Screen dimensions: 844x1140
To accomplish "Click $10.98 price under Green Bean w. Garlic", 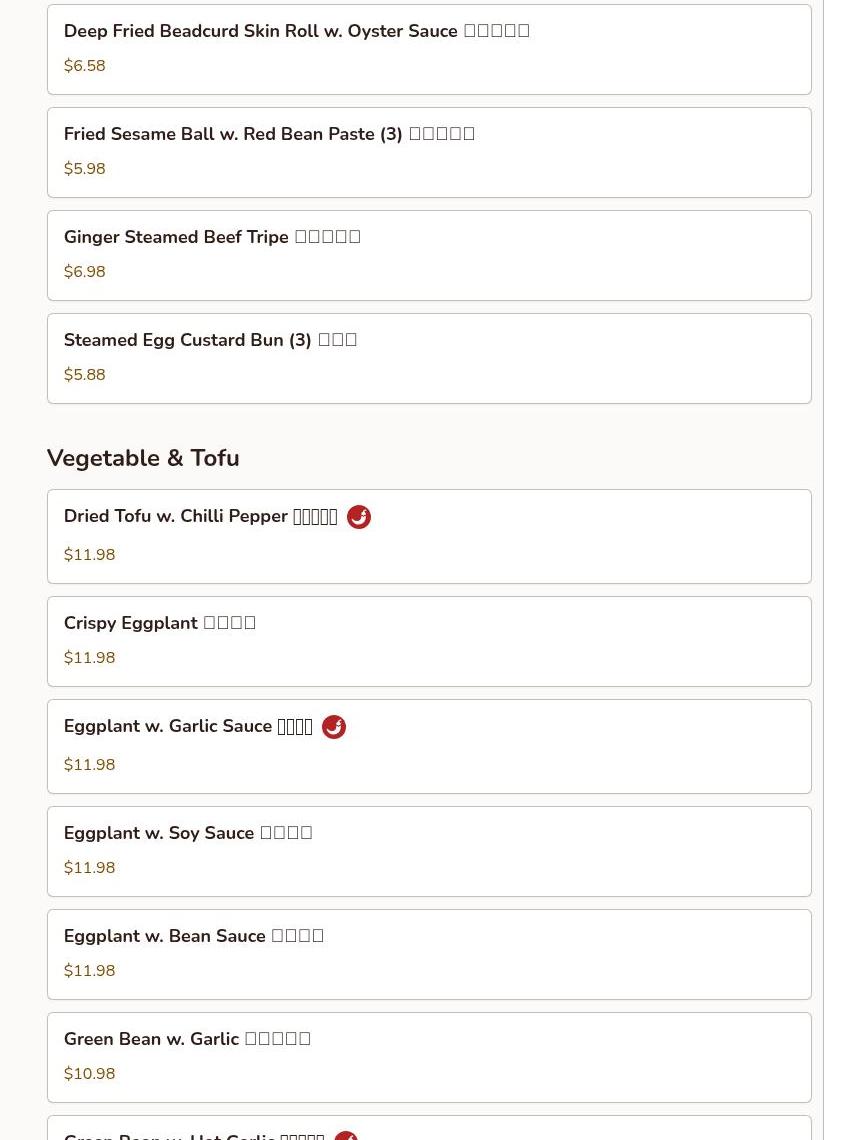I will coord(89,1074).
